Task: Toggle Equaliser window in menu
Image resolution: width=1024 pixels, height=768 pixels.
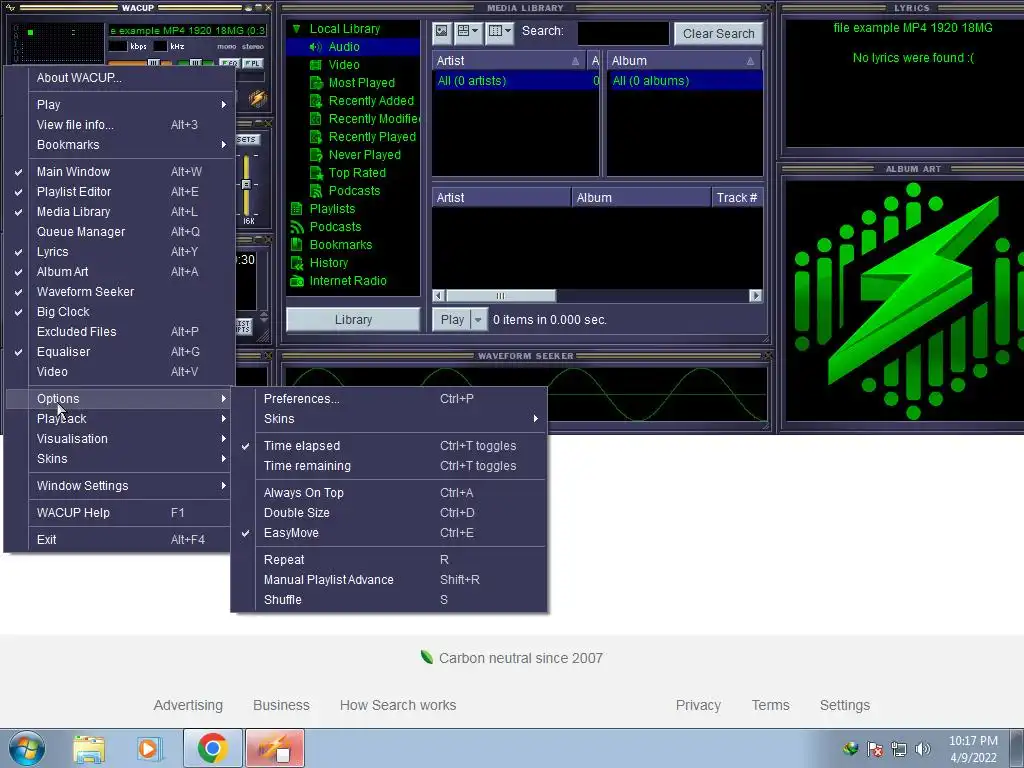Action: click(x=119, y=352)
